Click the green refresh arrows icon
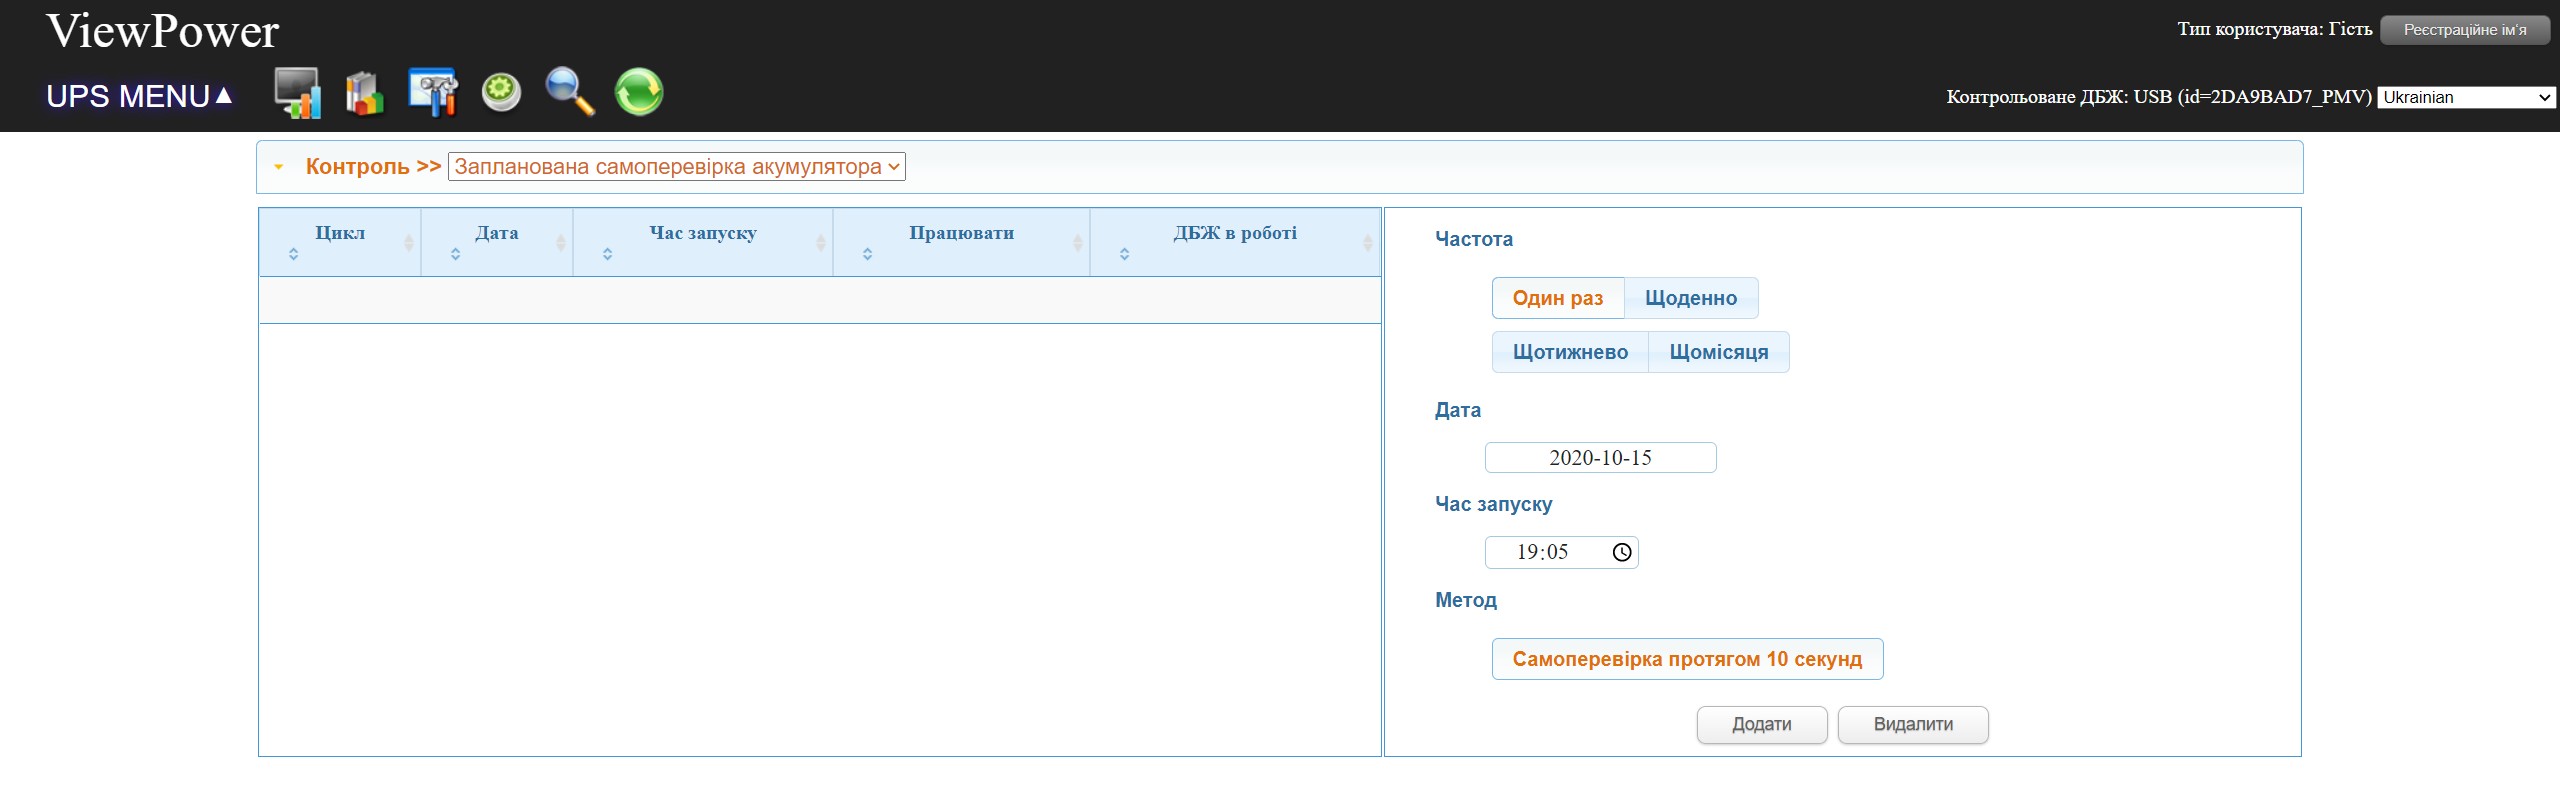Viewport: 2560px width, 808px height. click(x=639, y=93)
